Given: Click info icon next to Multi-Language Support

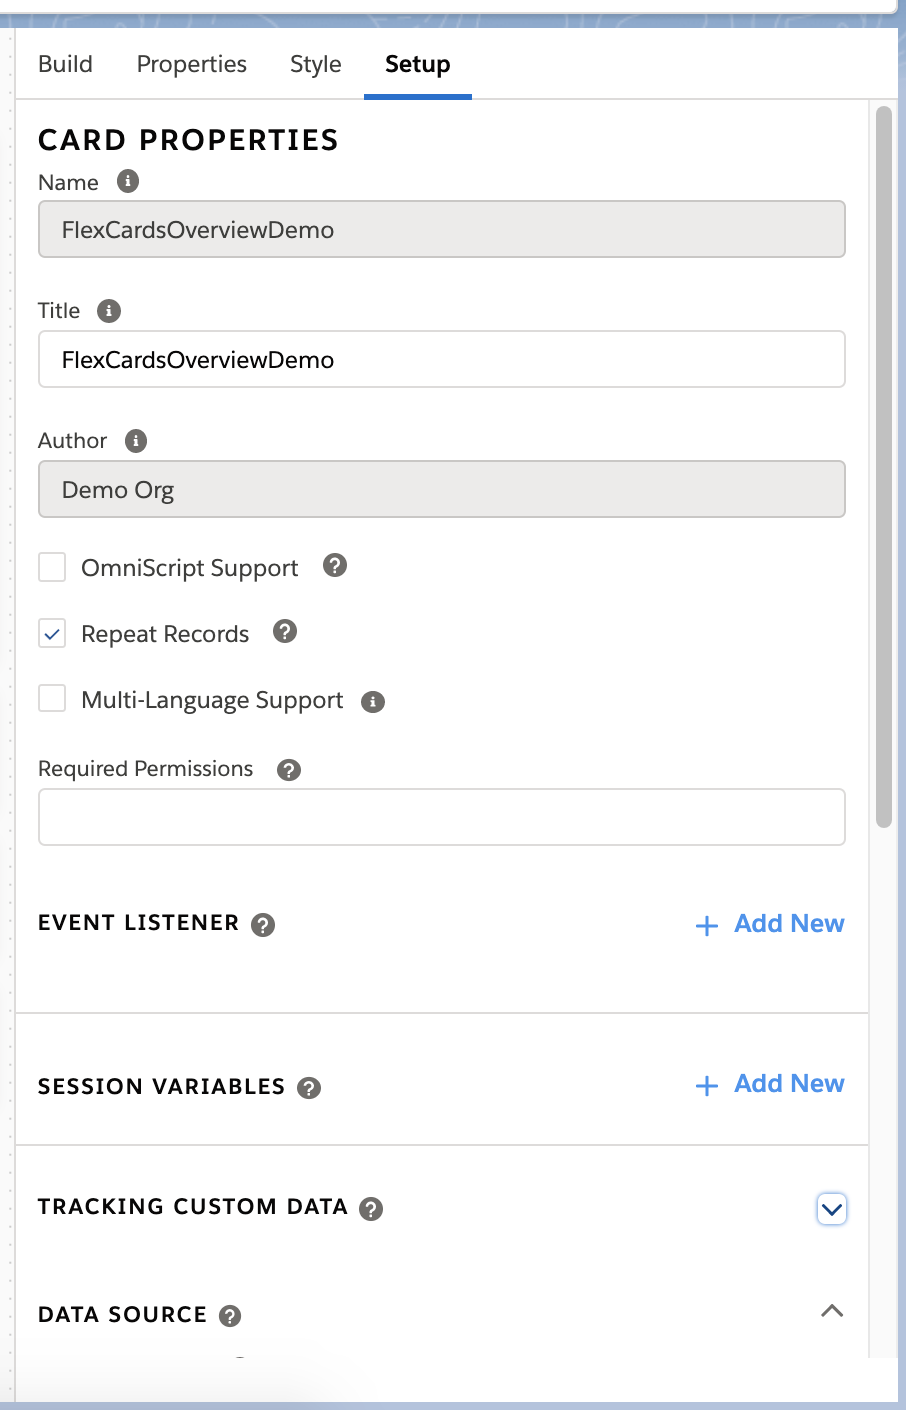Looking at the screenshot, I should (373, 702).
